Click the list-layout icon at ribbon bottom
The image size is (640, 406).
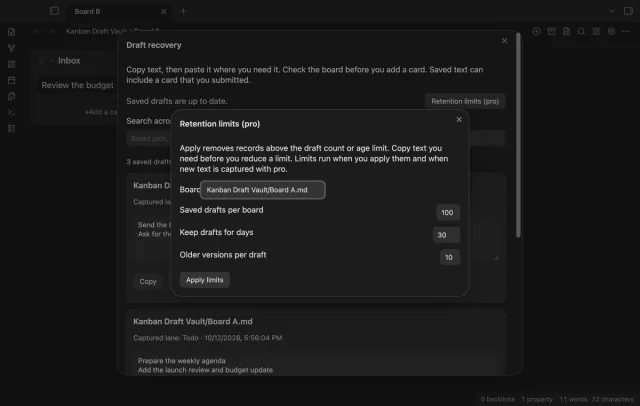click(11, 129)
